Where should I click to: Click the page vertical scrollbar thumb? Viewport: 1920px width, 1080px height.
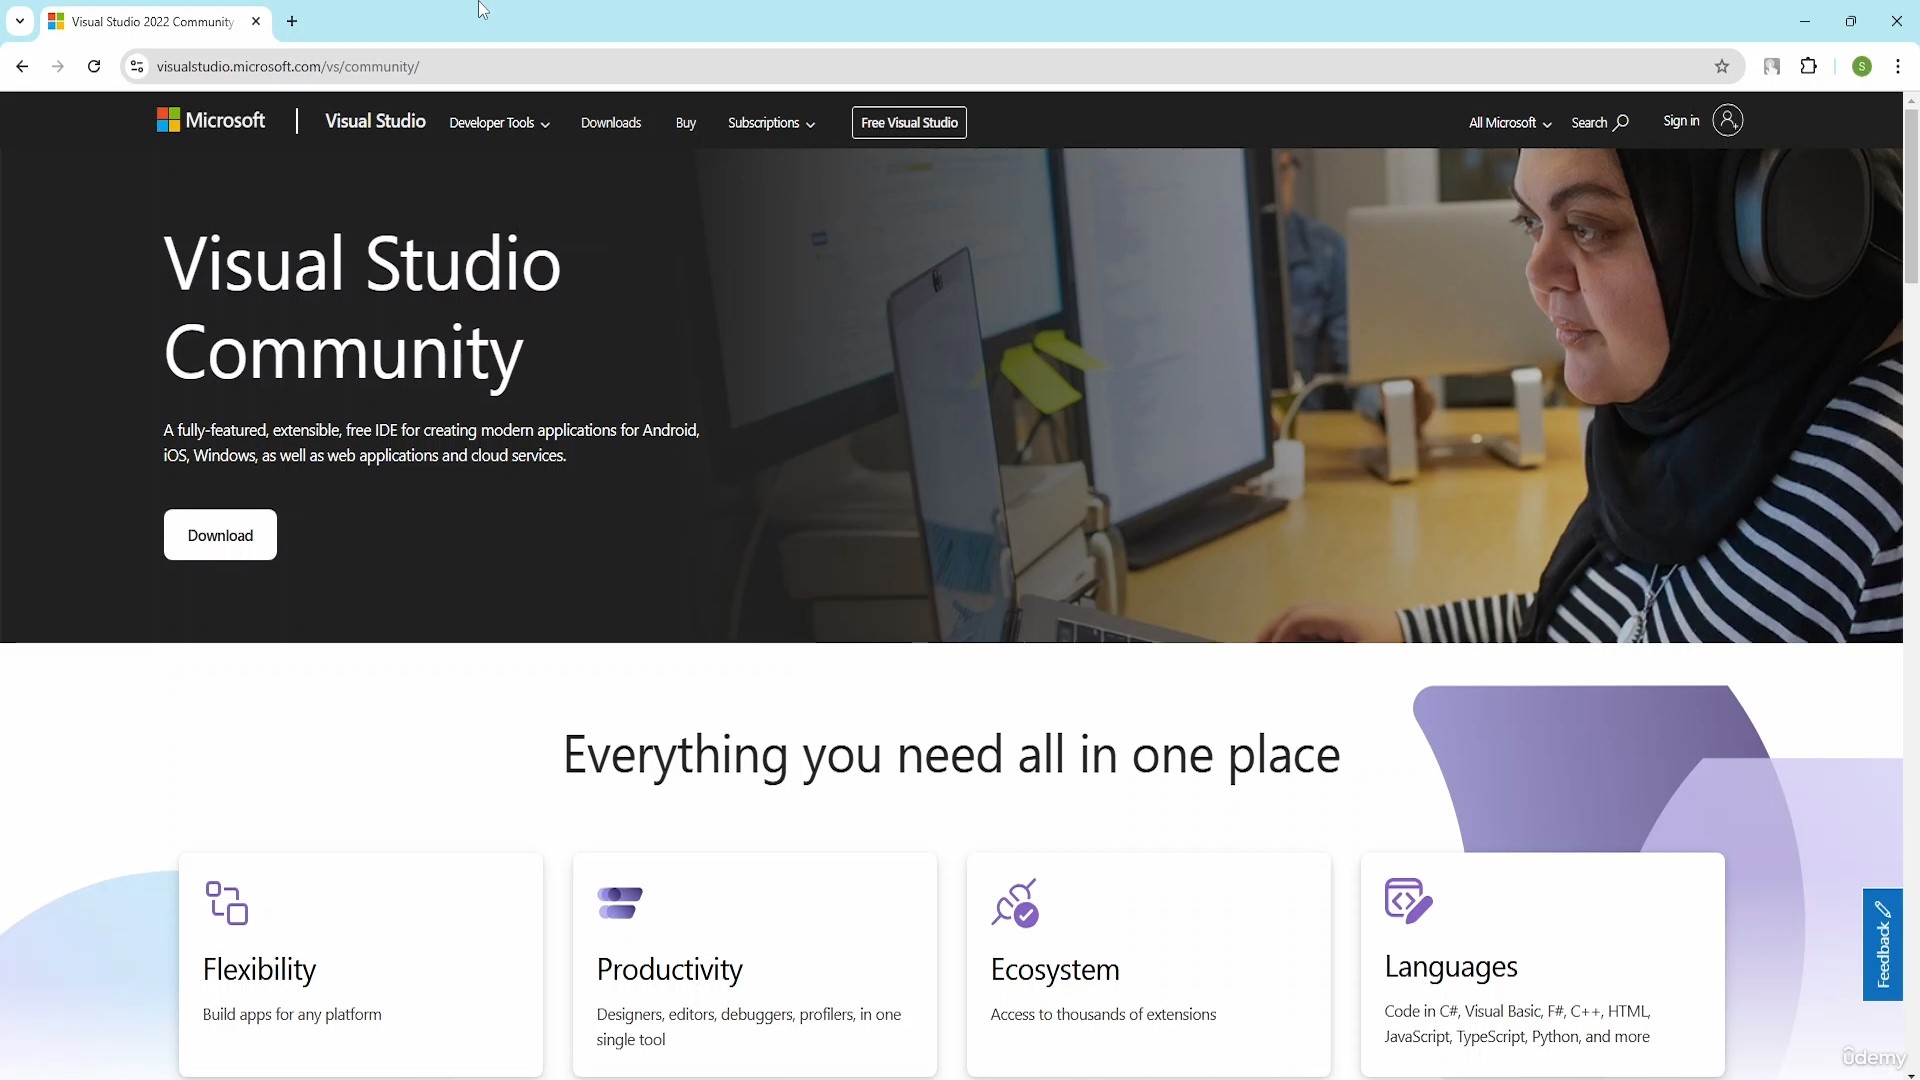point(1911,195)
